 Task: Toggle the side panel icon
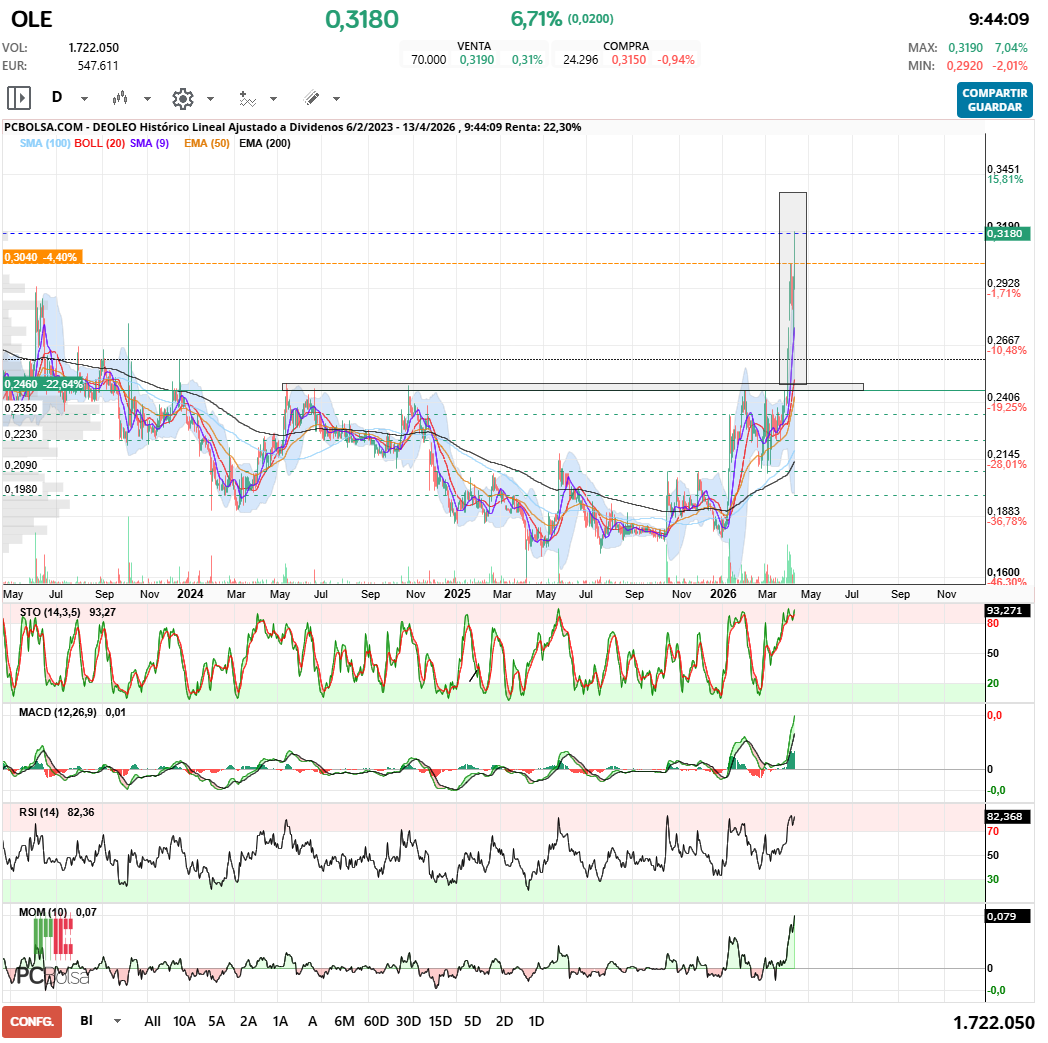pos(18,98)
